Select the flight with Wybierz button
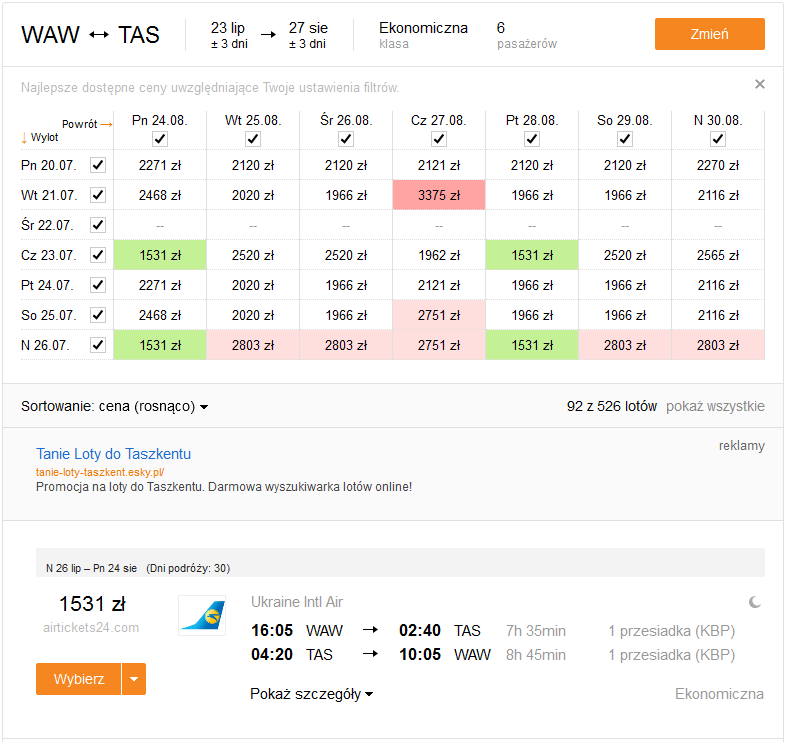 (78, 679)
